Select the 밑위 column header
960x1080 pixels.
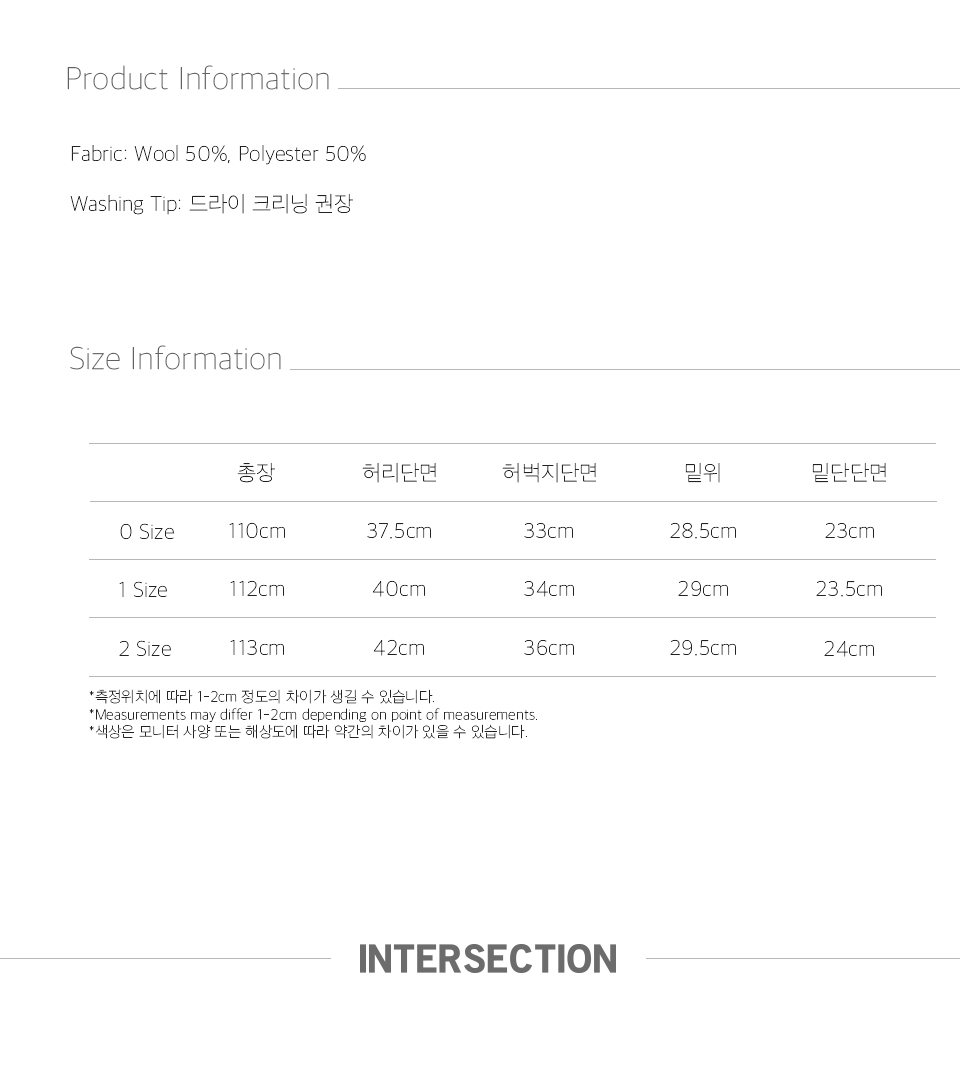(x=703, y=473)
